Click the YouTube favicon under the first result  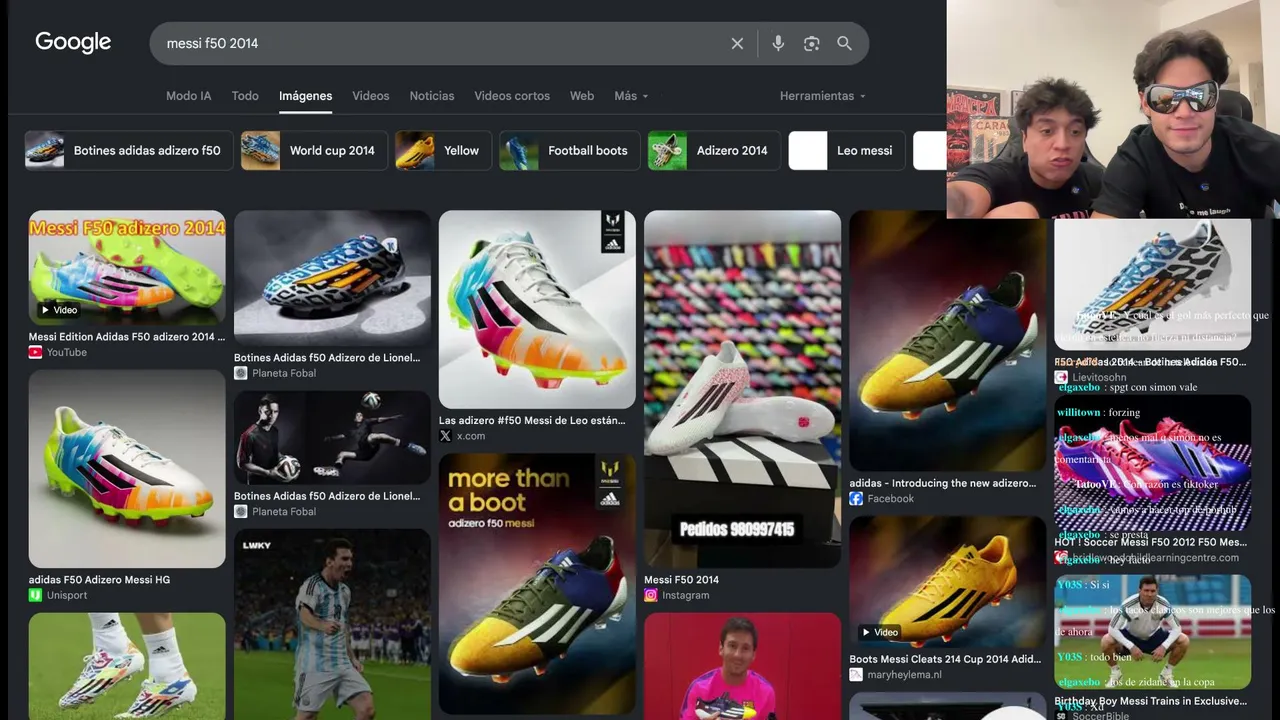35,353
